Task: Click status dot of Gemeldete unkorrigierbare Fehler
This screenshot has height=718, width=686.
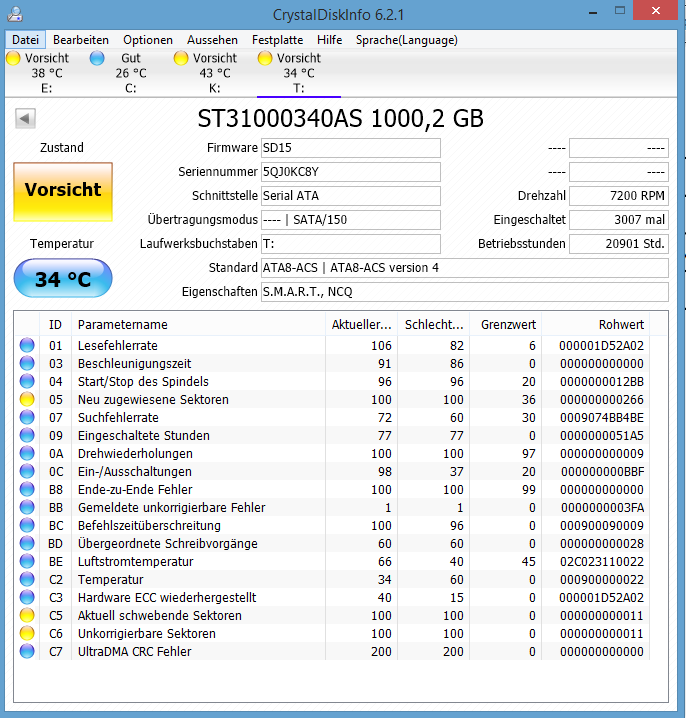Action: (x=27, y=507)
